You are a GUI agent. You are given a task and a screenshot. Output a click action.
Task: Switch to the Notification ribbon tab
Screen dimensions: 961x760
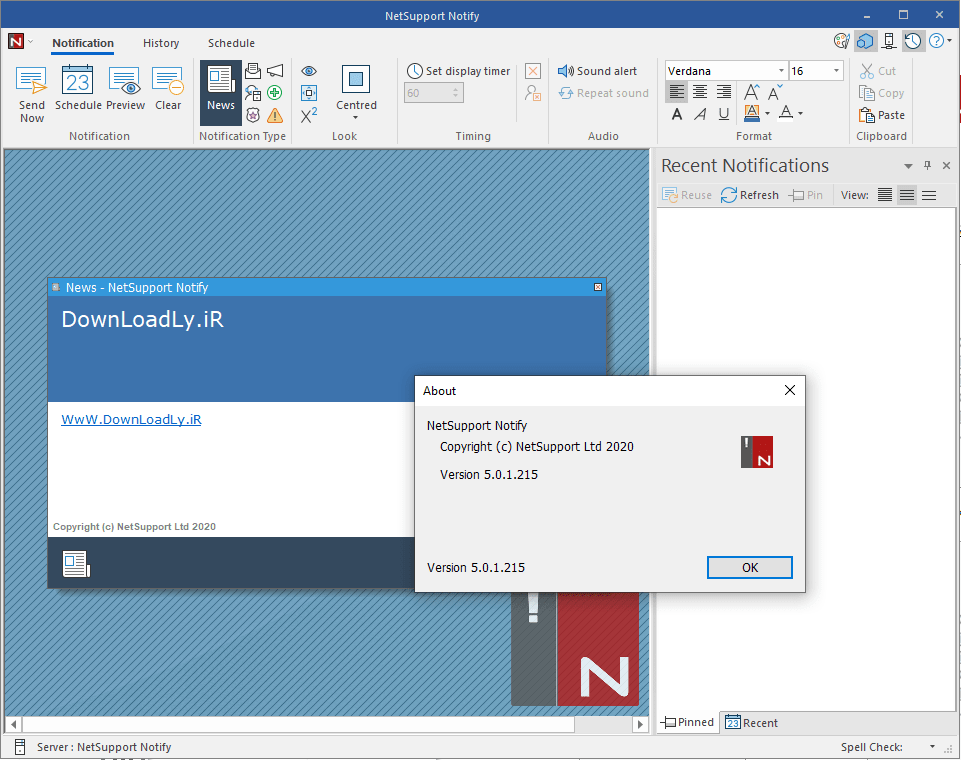point(83,43)
